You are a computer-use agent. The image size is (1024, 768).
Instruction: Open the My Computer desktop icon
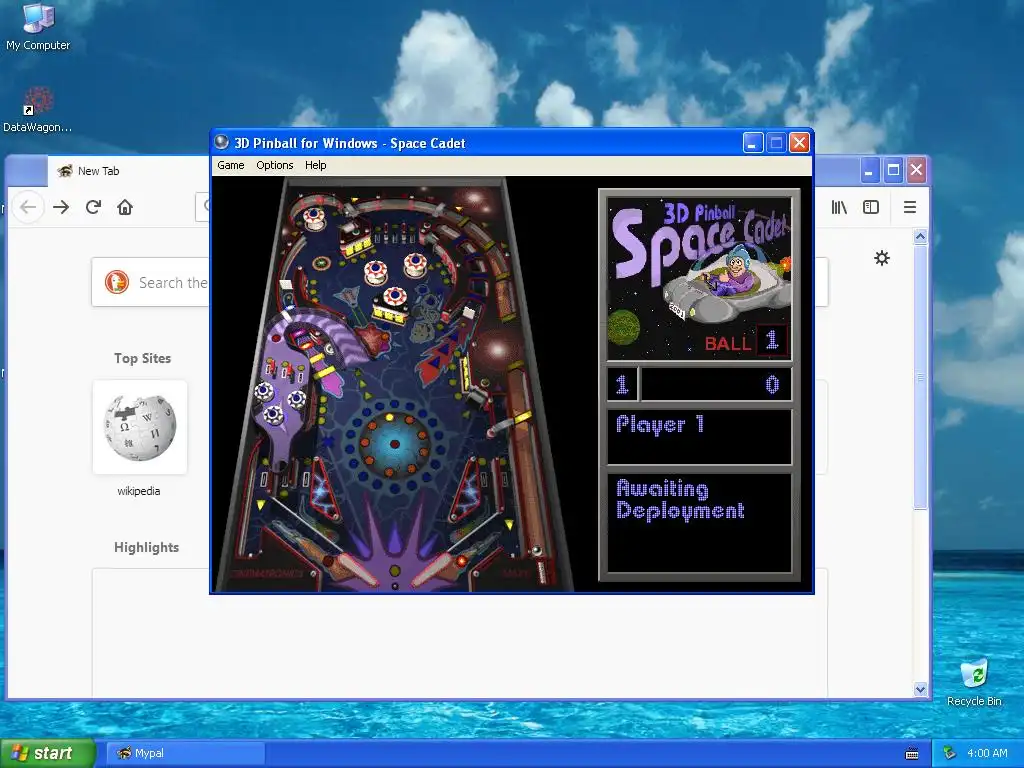pos(38,26)
